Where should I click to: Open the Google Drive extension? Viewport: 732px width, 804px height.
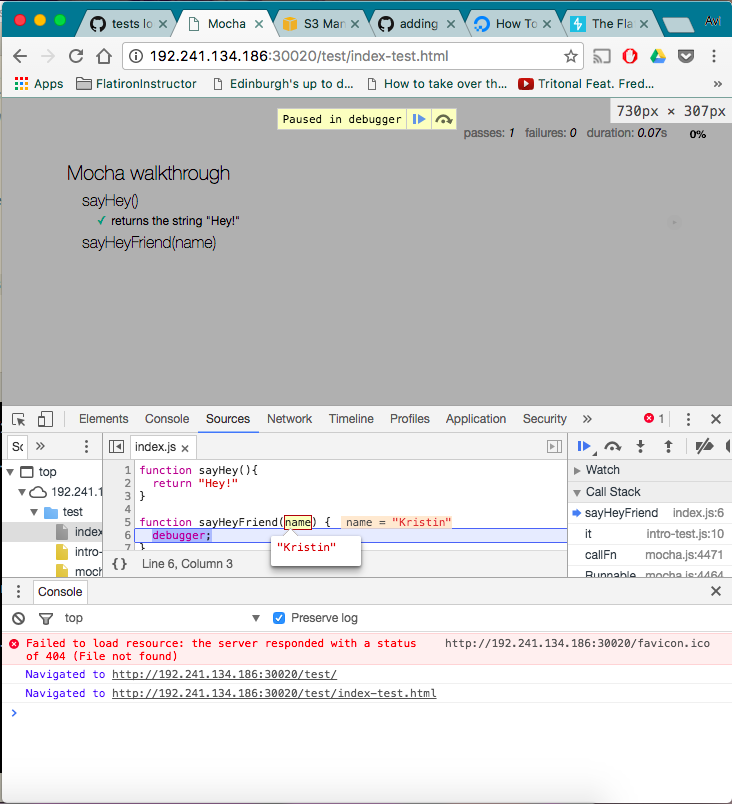(x=658, y=56)
